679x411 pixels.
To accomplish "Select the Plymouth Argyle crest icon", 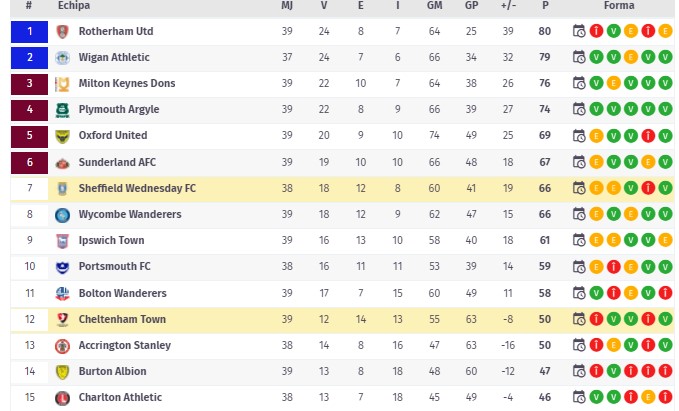I will (x=63, y=109).
